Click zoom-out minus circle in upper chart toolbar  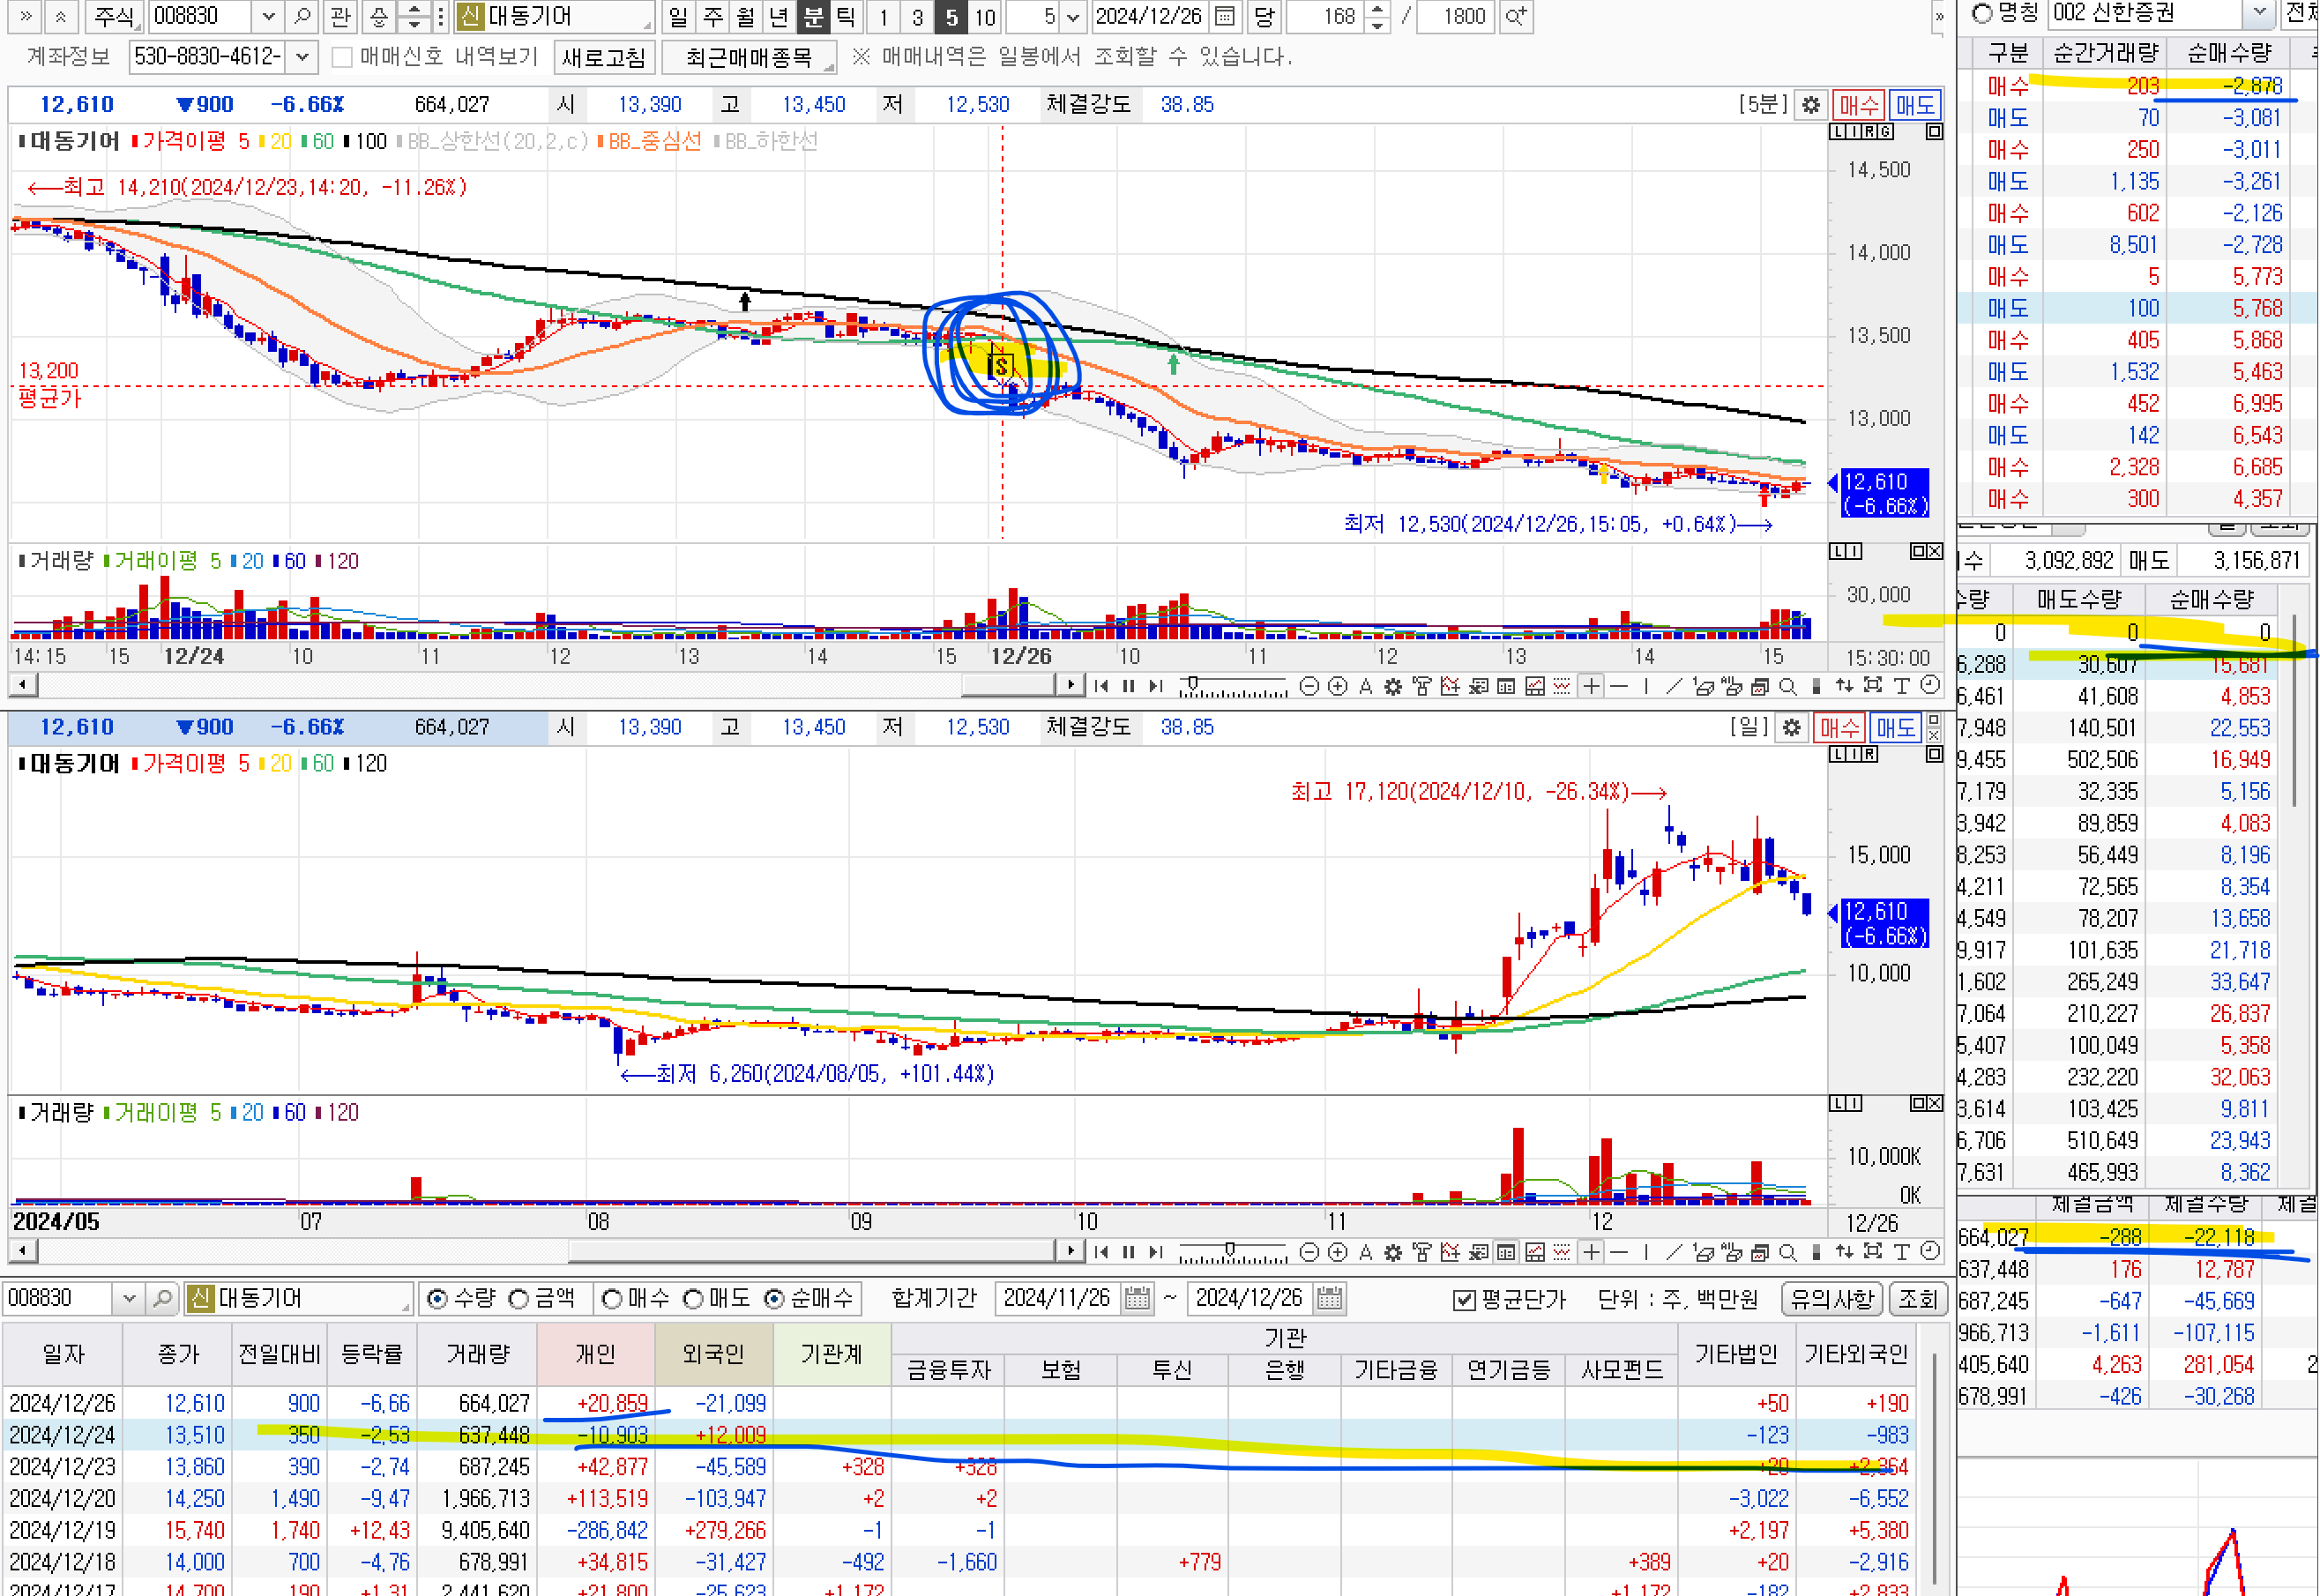(1309, 686)
